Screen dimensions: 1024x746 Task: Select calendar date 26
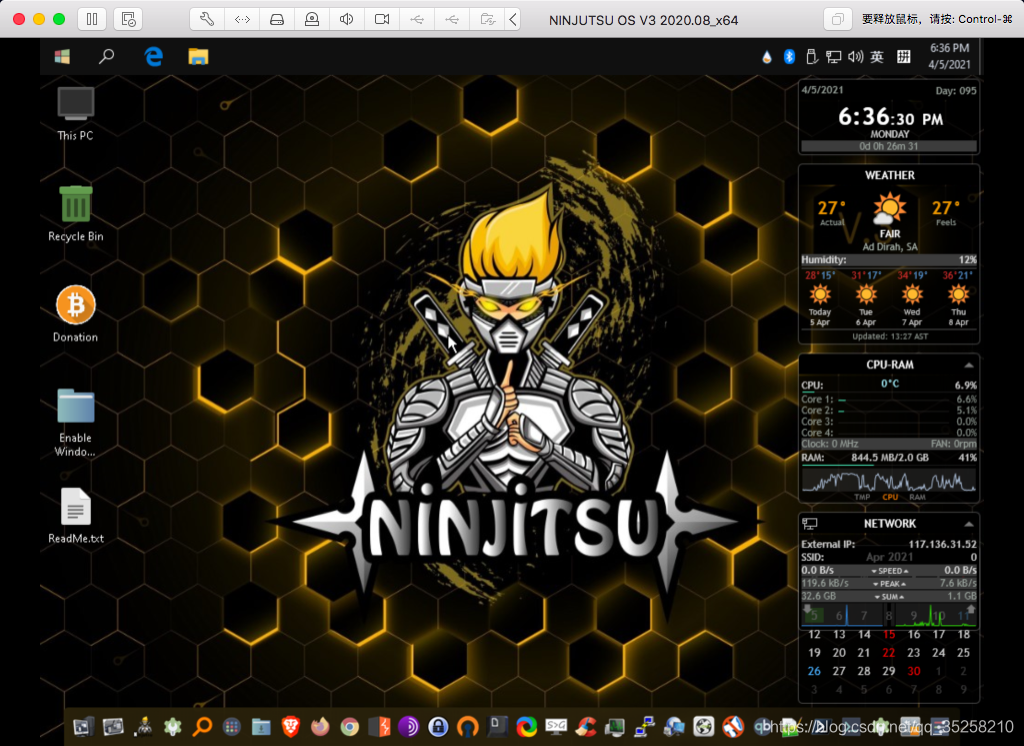814,671
